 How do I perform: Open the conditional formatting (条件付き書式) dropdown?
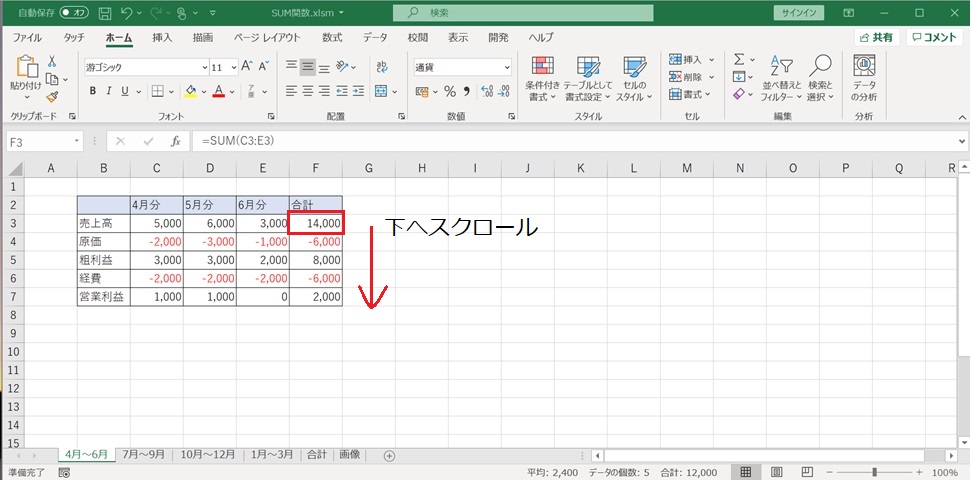(x=543, y=78)
